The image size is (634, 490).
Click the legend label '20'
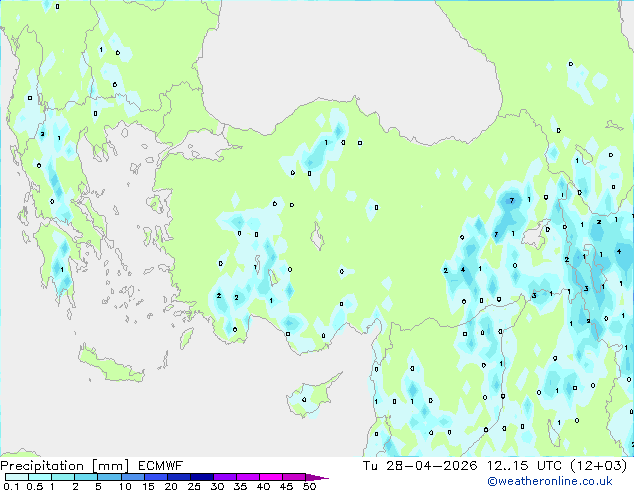point(171,486)
